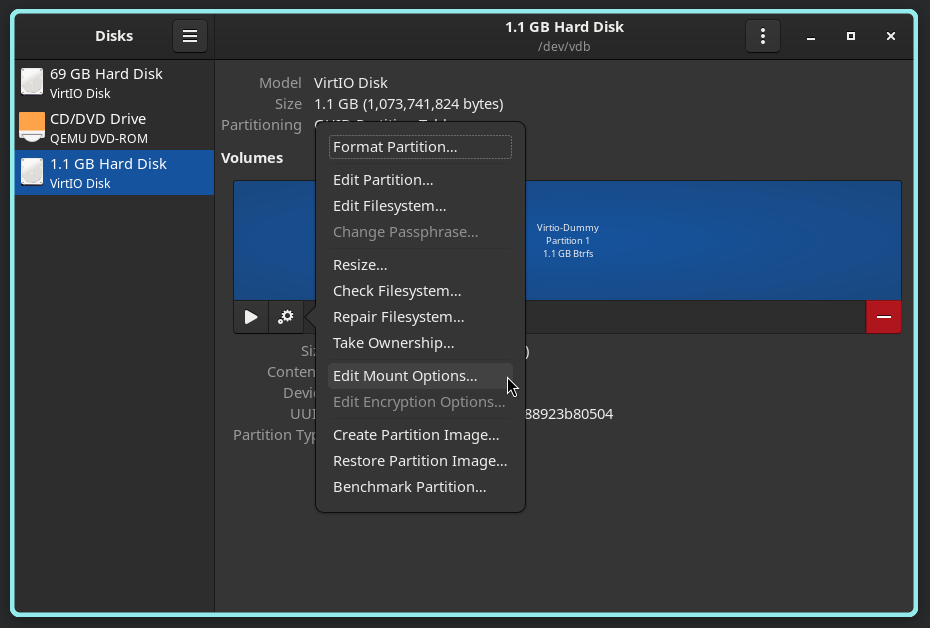Choose Restore Partition Image
This screenshot has height=628, width=930.
click(x=419, y=461)
